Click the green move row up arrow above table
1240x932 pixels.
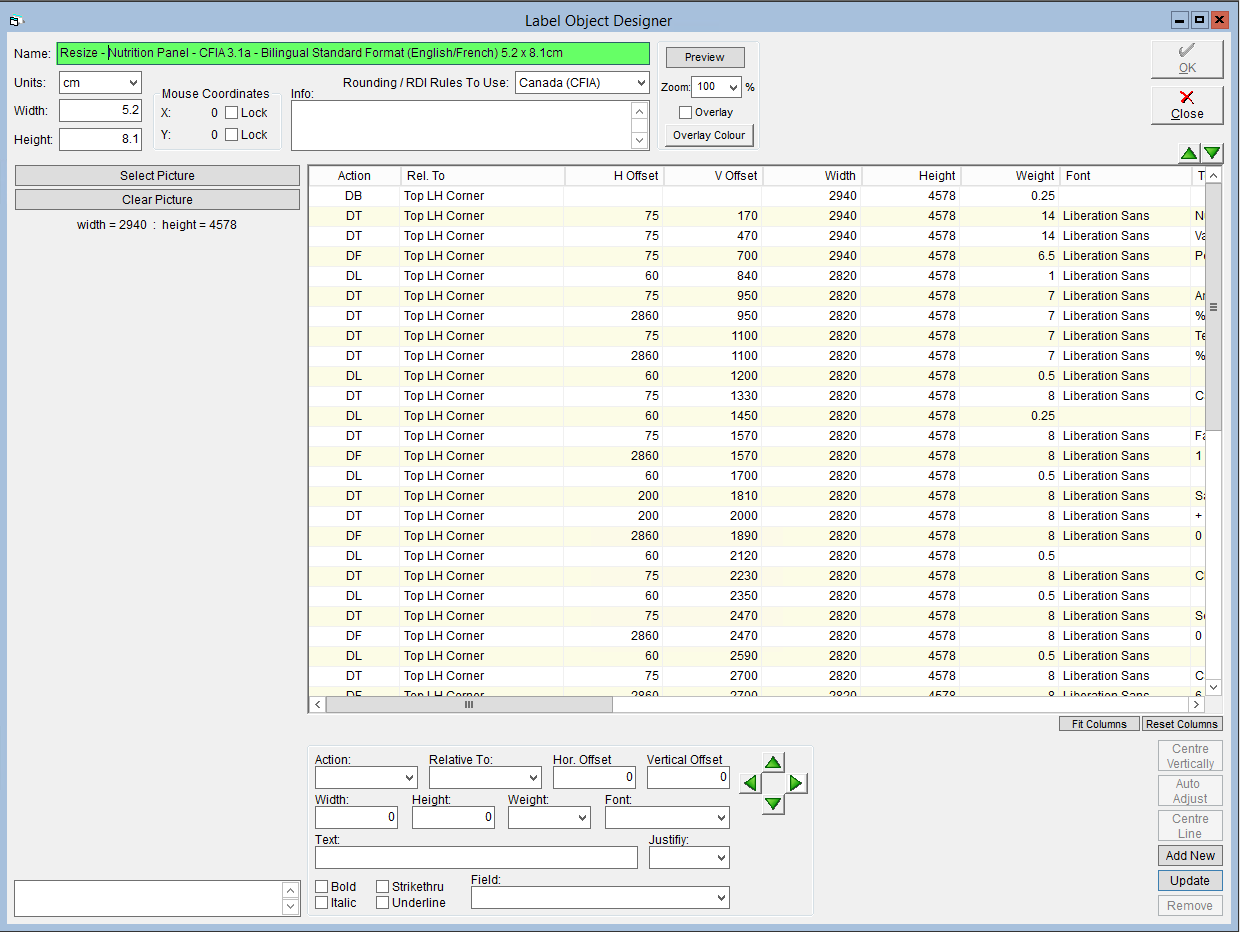[1187, 153]
